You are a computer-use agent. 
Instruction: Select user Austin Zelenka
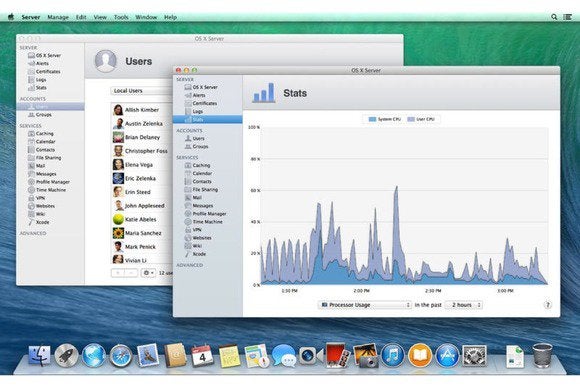pyautogui.click(x=142, y=124)
